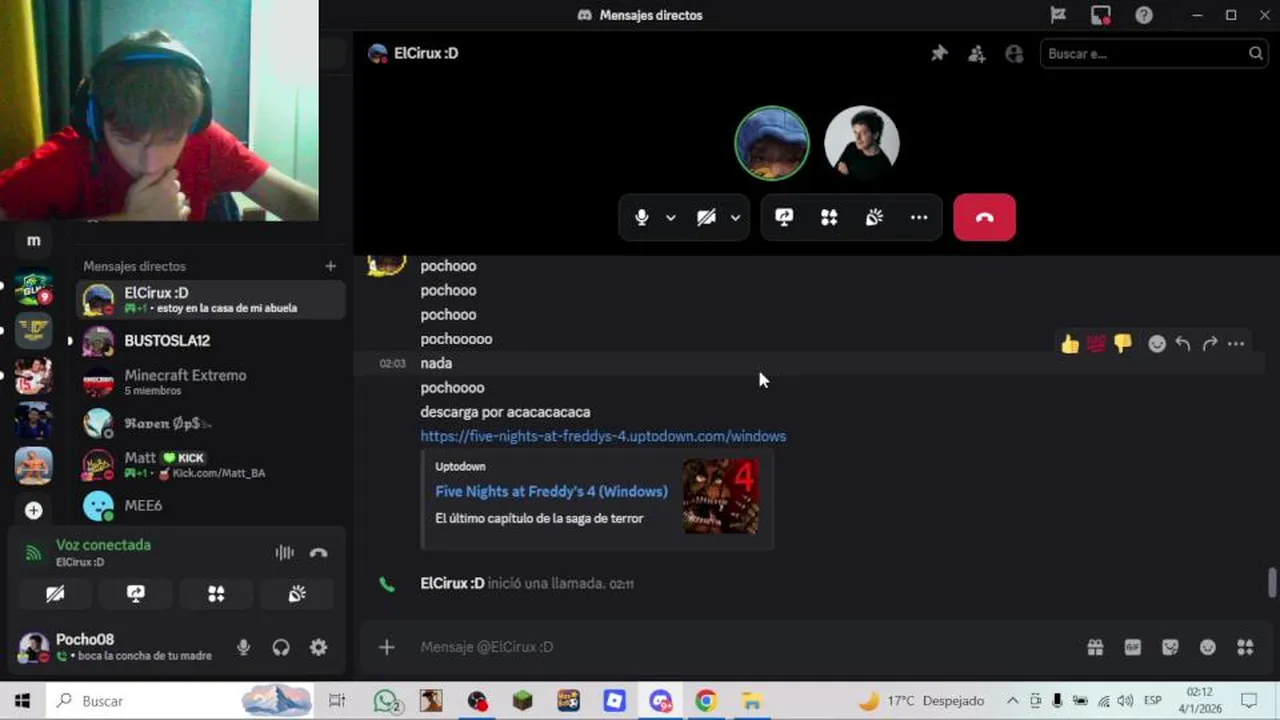Open the Minecraft Extremo group chat
The image size is (1280, 720).
tap(211, 382)
